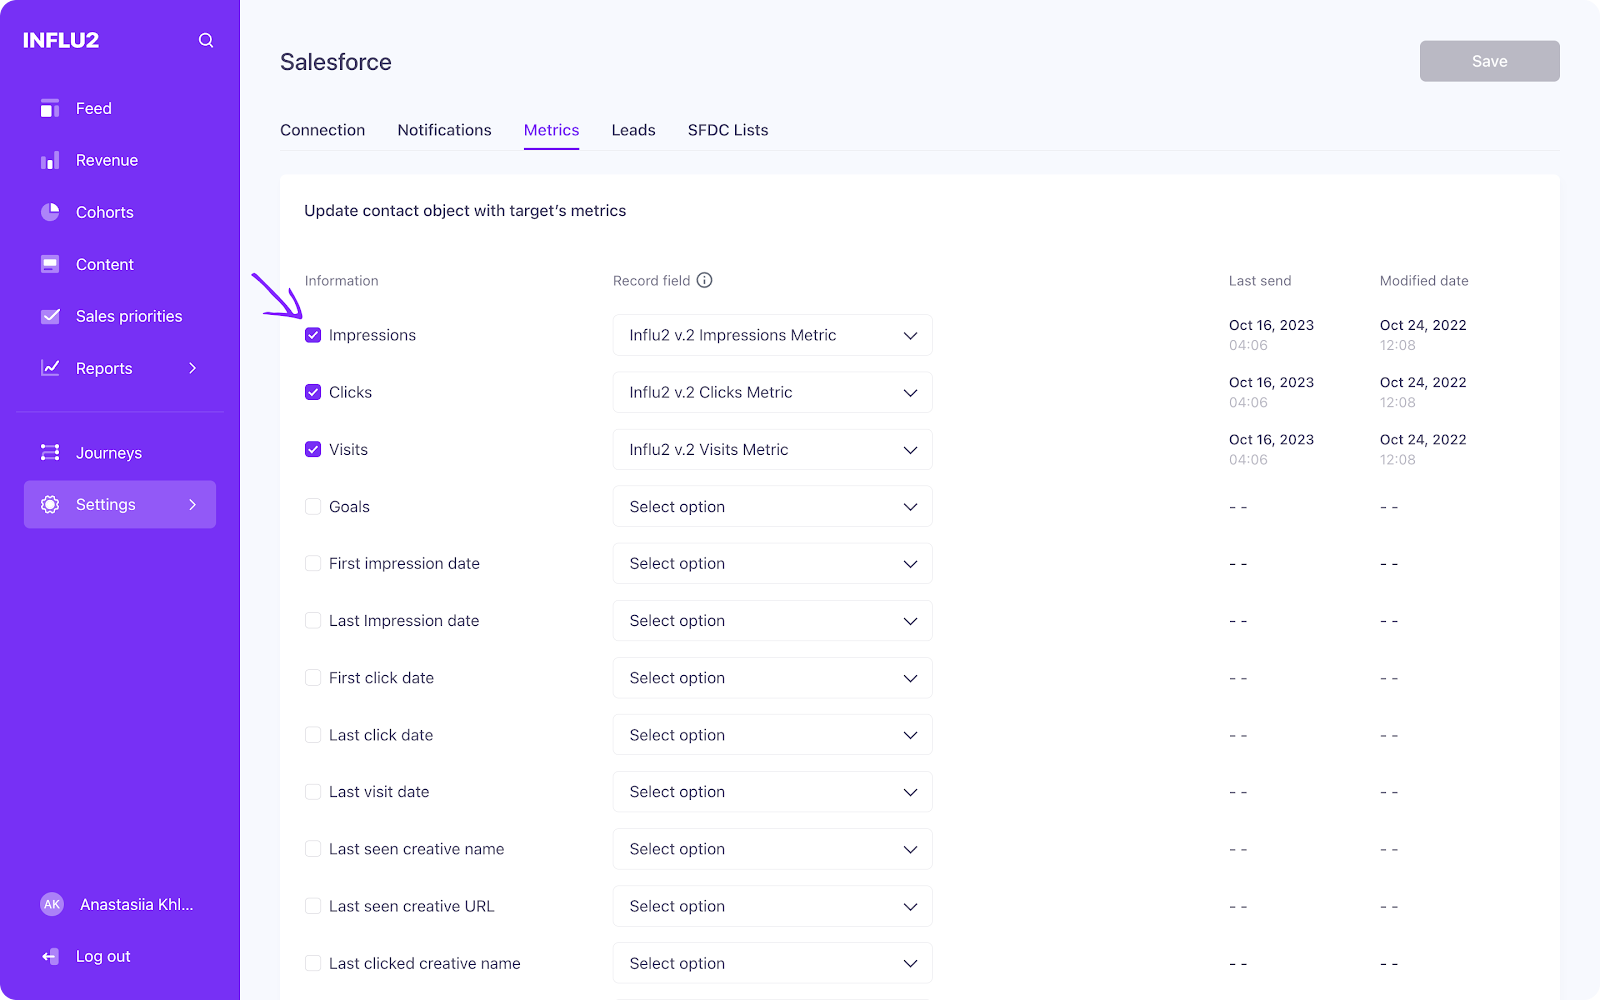1600x1000 pixels.
Task: Open the First click date record field dropdown
Action: 773,677
